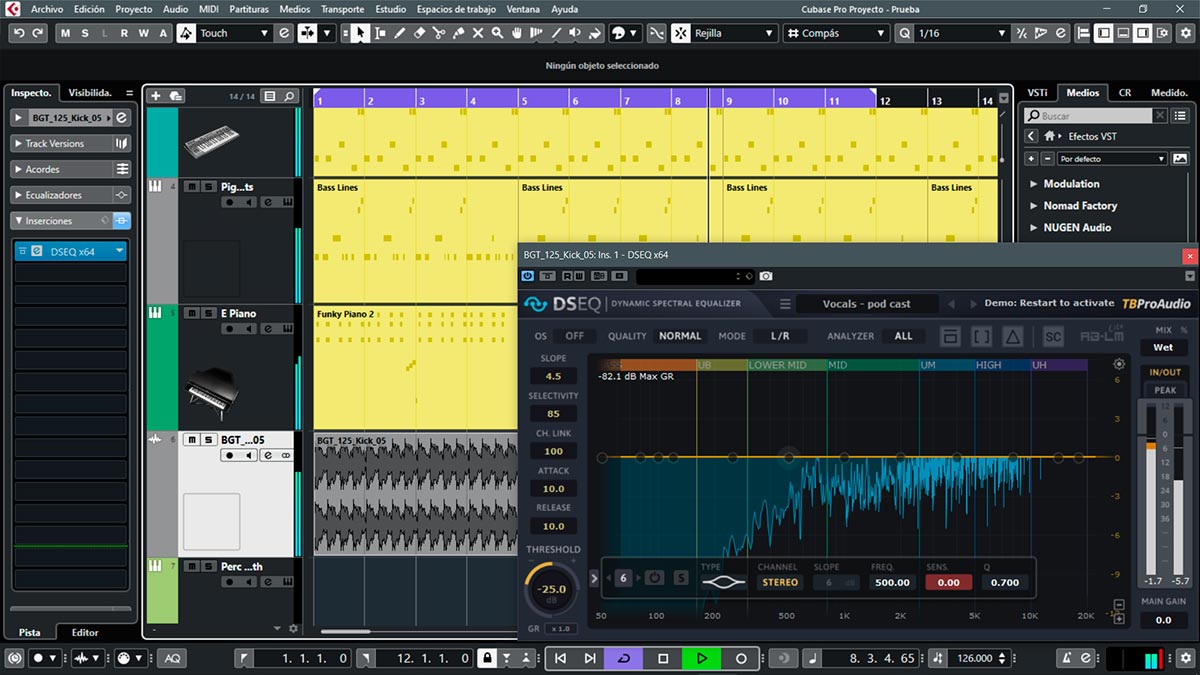Click the DSEQ oversampling OFF button
1200x675 pixels.
[574, 336]
